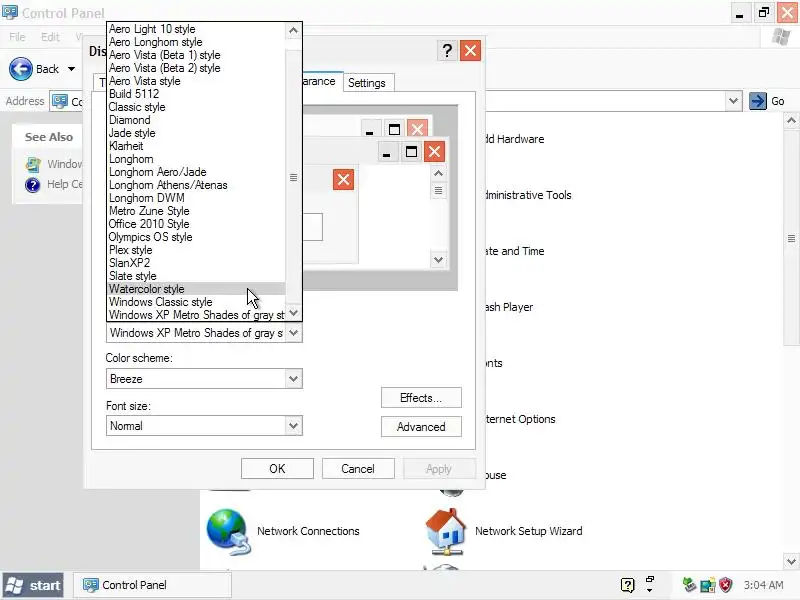The image size is (800, 600).
Task: Open the Back history dropdown arrow
Action: (71, 69)
